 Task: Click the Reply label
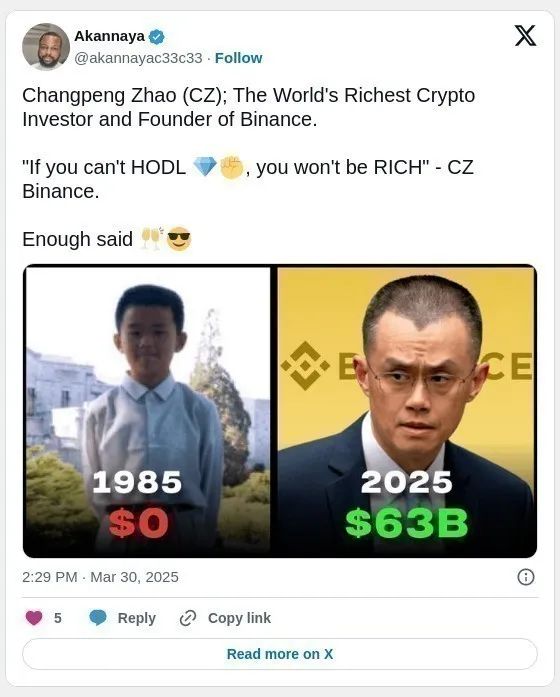coord(136,618)
